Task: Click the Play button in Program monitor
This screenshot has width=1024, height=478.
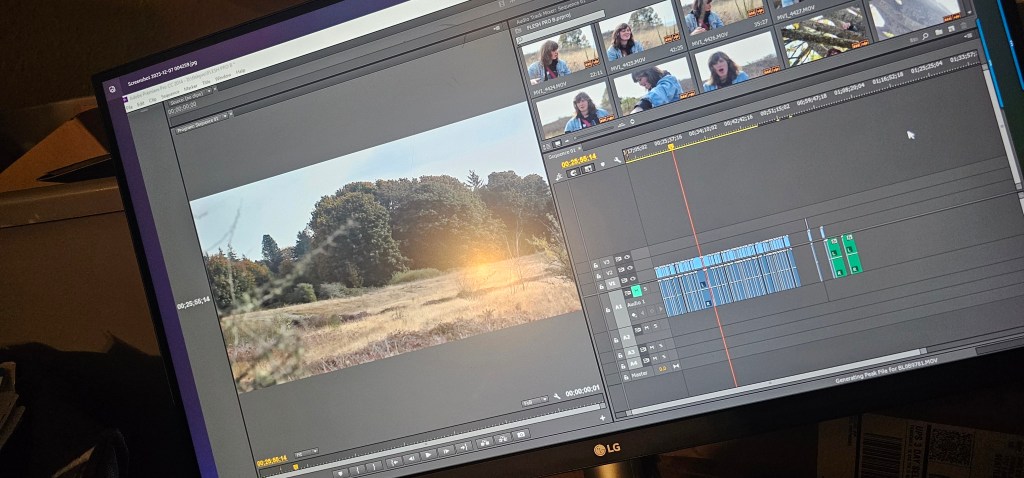Action: pyautogui.click(x=428, y=454)
